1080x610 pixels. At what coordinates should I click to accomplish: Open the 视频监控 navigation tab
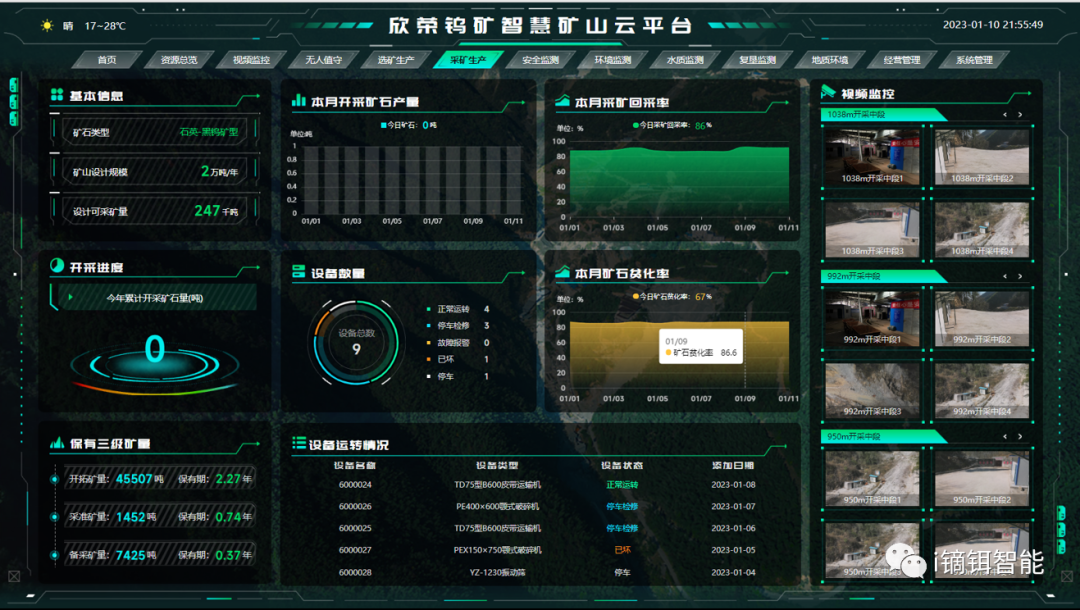coord(251,60)
